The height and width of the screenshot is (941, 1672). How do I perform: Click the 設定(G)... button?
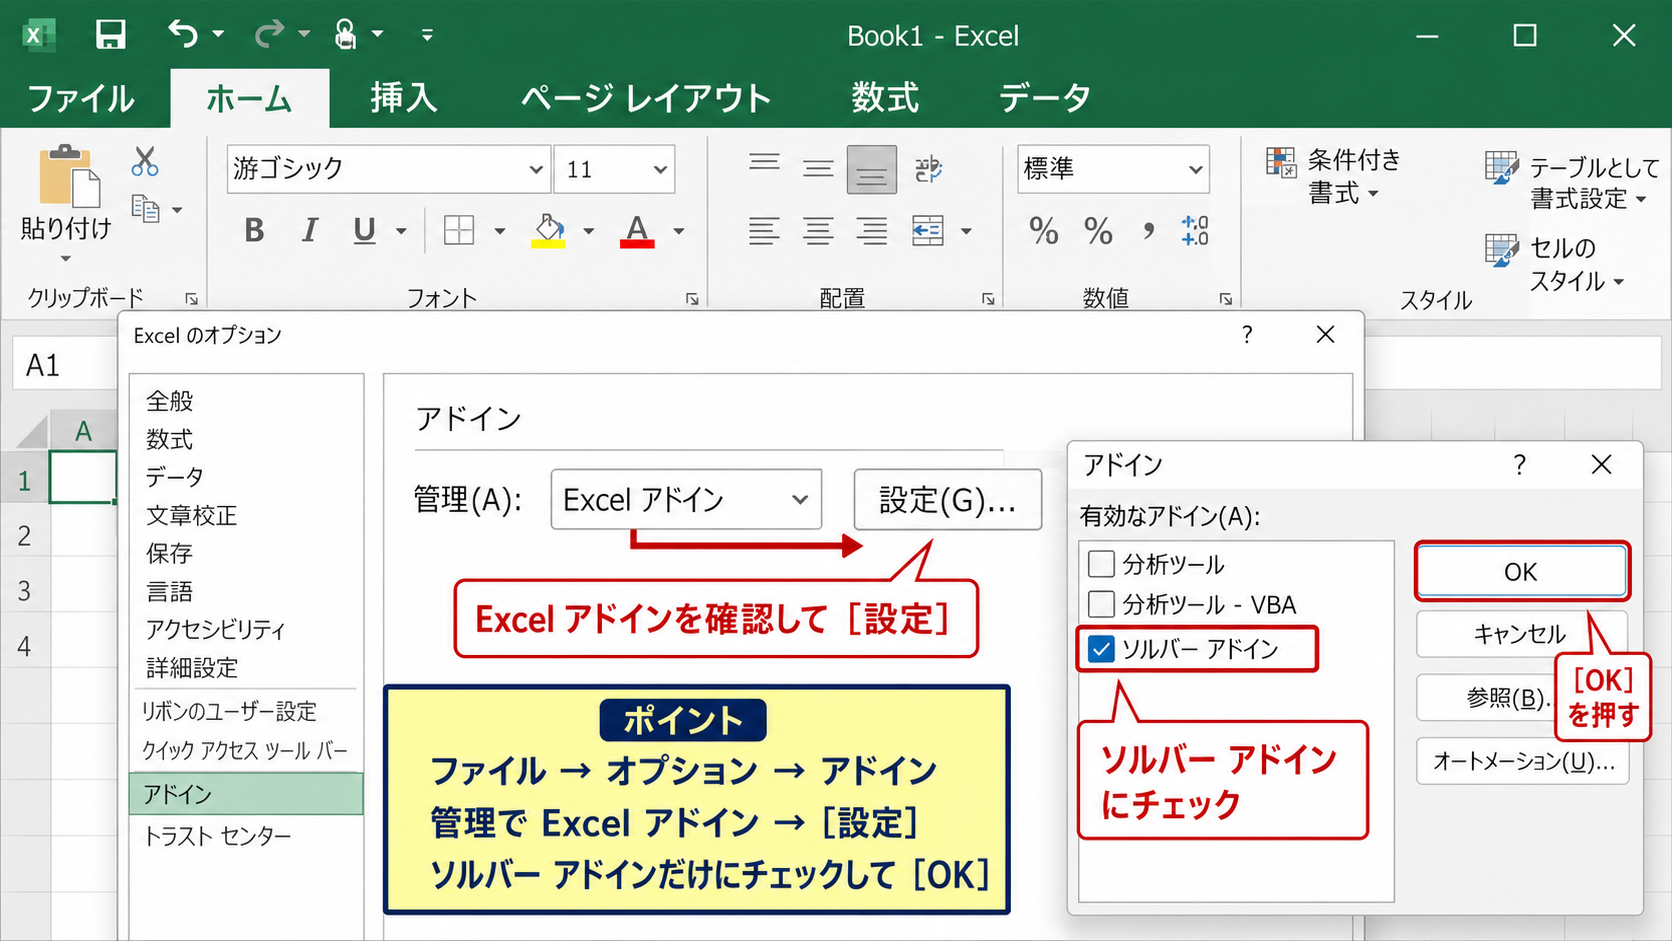(x=947, y=499)
